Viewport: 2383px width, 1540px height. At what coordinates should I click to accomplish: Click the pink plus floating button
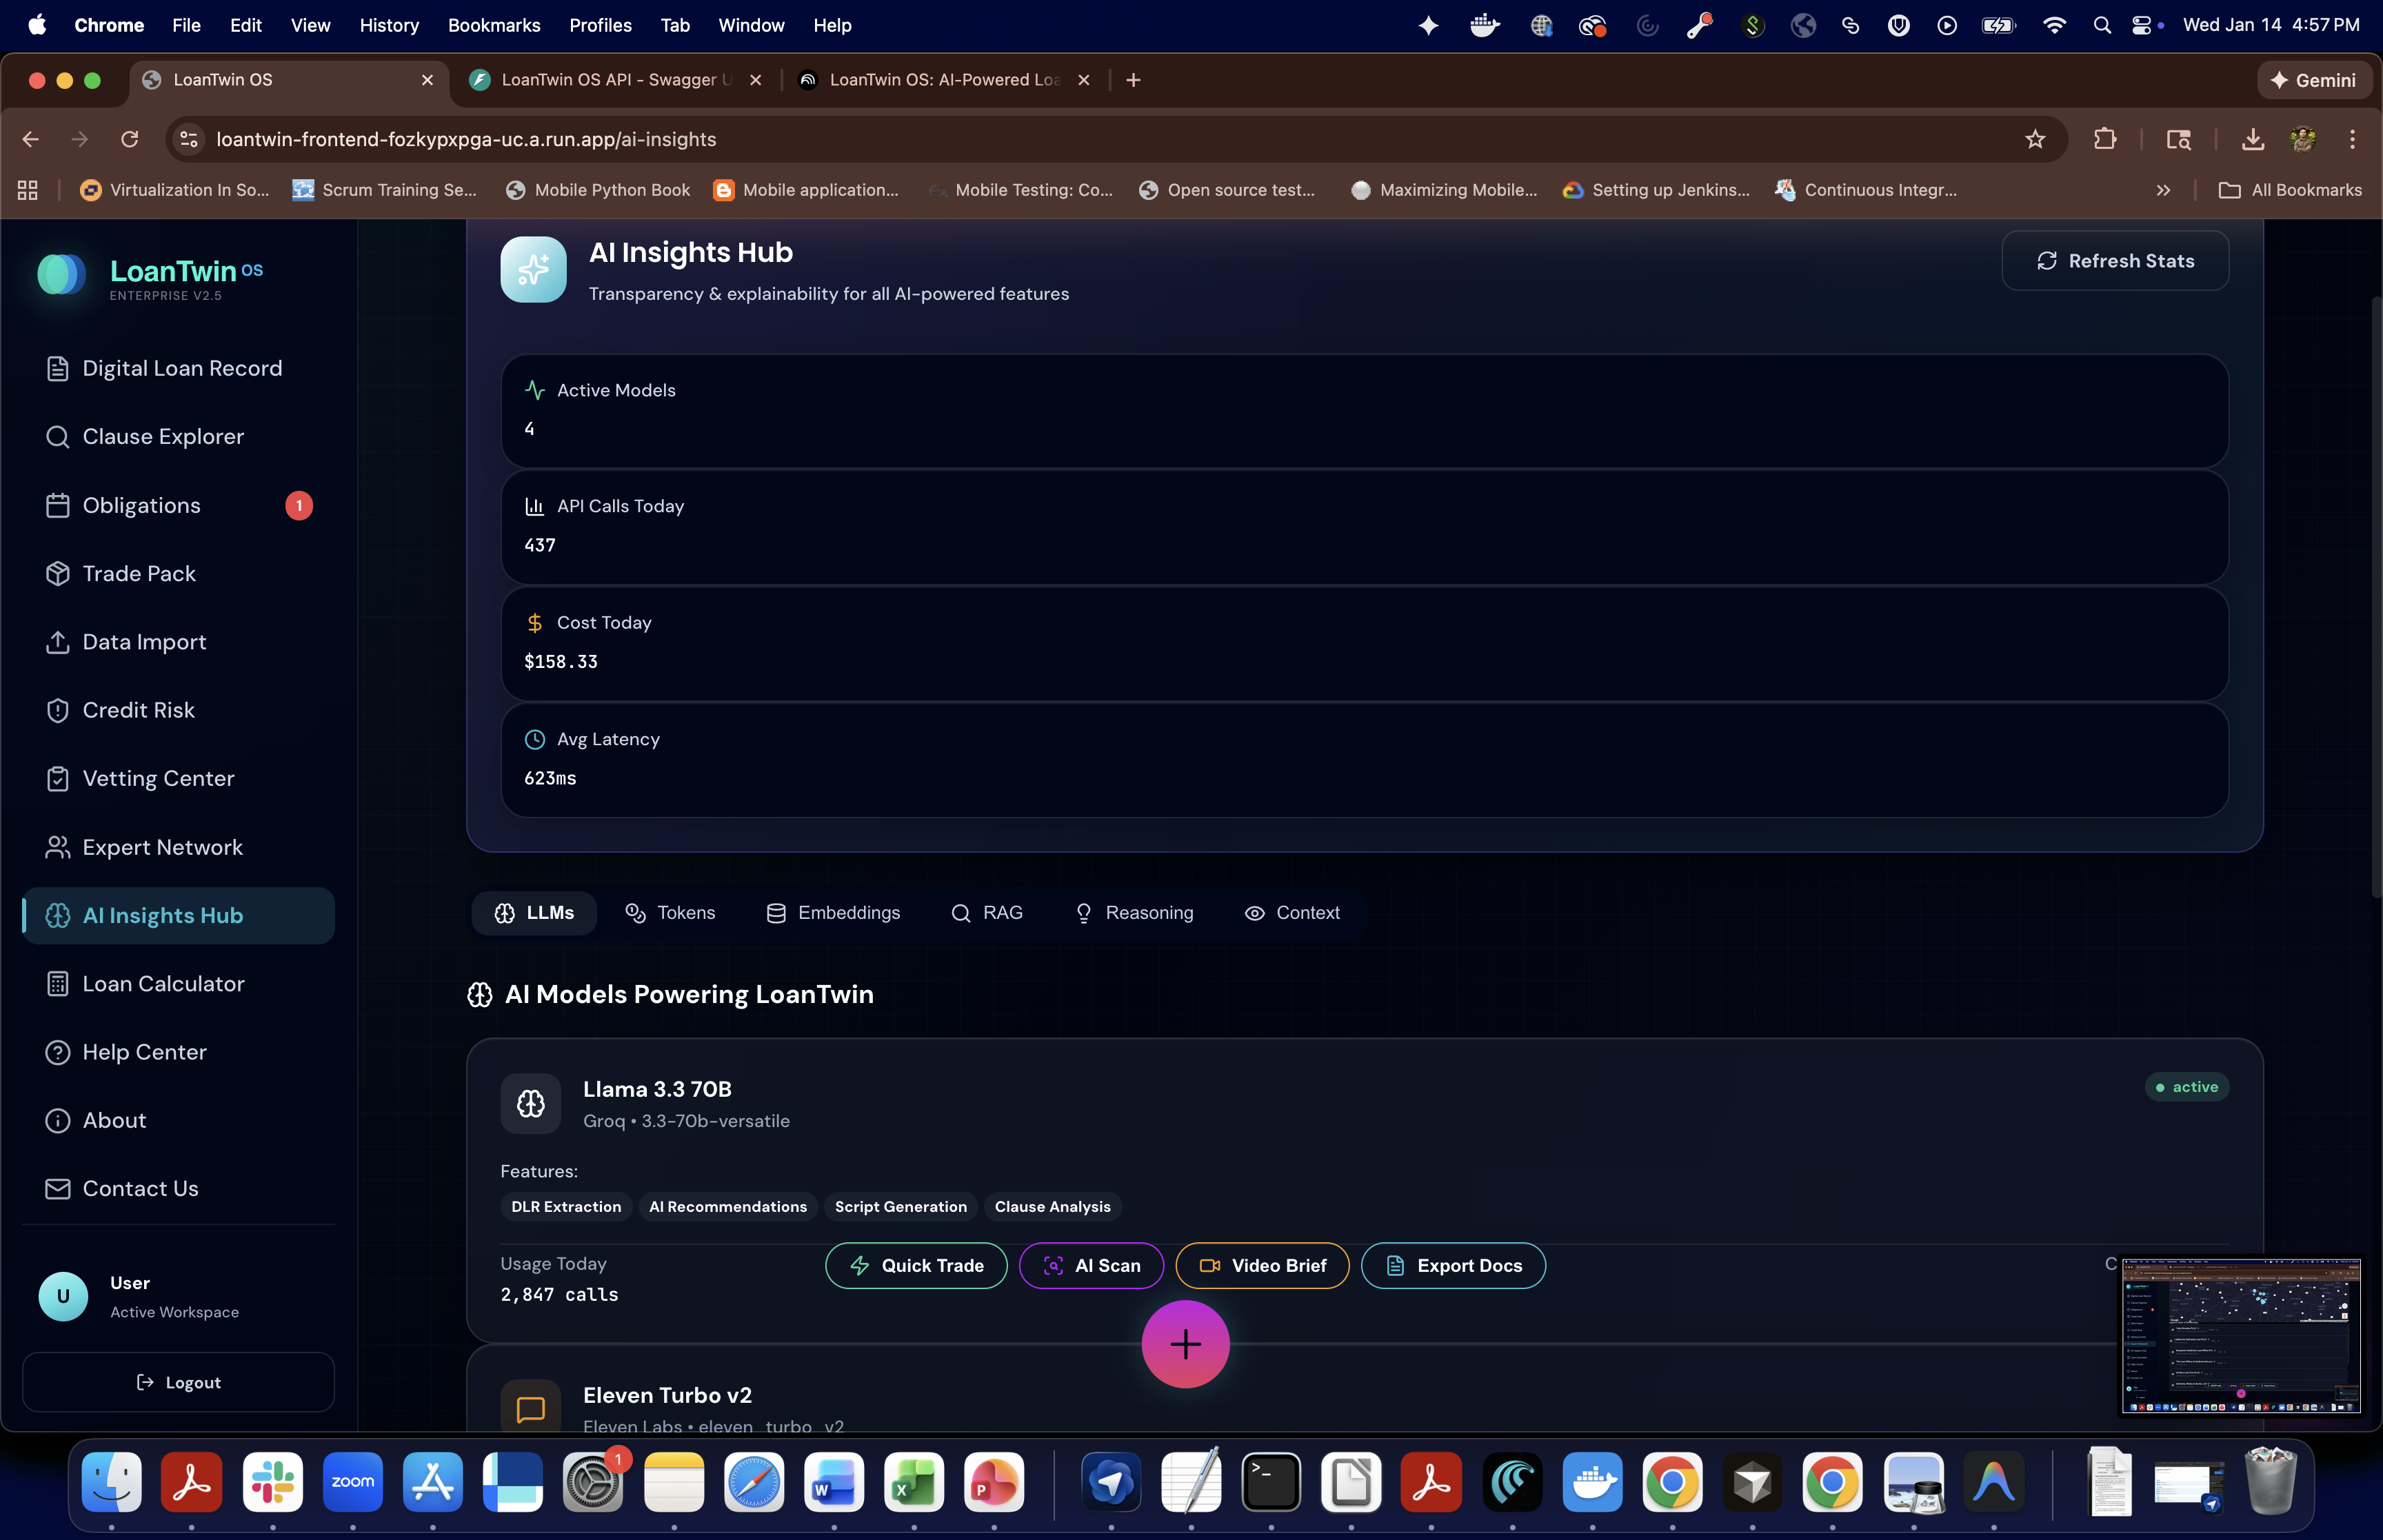1185,1344
